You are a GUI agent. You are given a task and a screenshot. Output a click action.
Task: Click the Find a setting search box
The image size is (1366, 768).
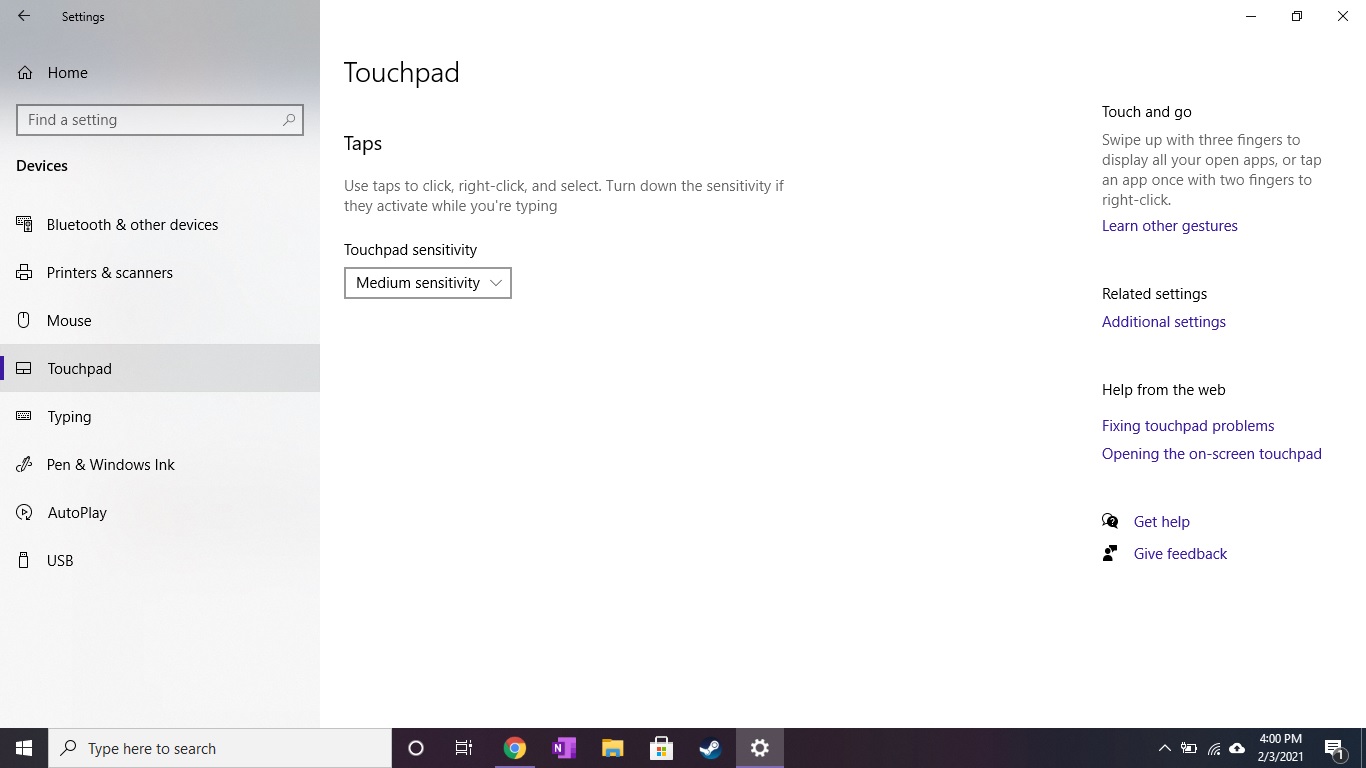pos(160,119)
